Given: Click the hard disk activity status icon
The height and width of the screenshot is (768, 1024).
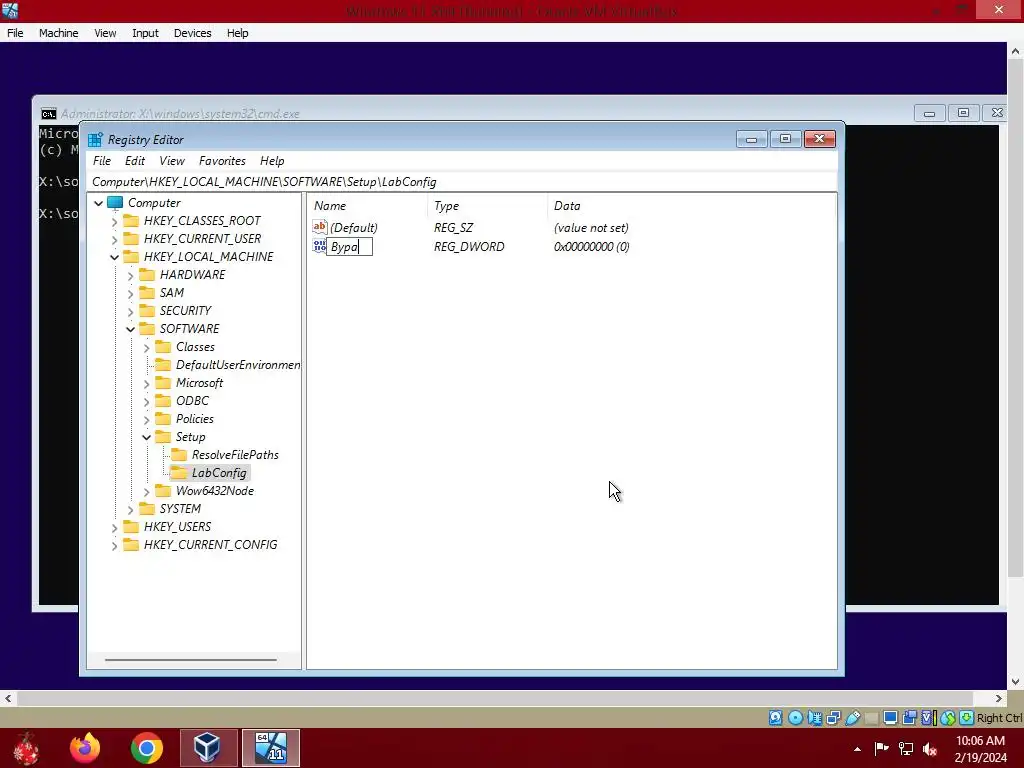Looking at the screenshot, I should pyautogui.click(x=775, y=718).
